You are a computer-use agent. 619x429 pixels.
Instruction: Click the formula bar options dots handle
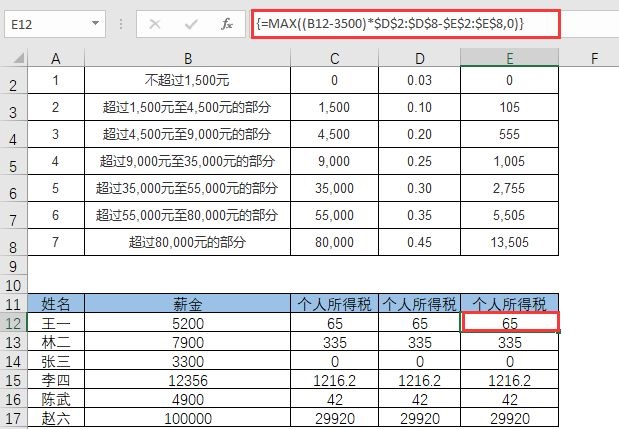121,24
